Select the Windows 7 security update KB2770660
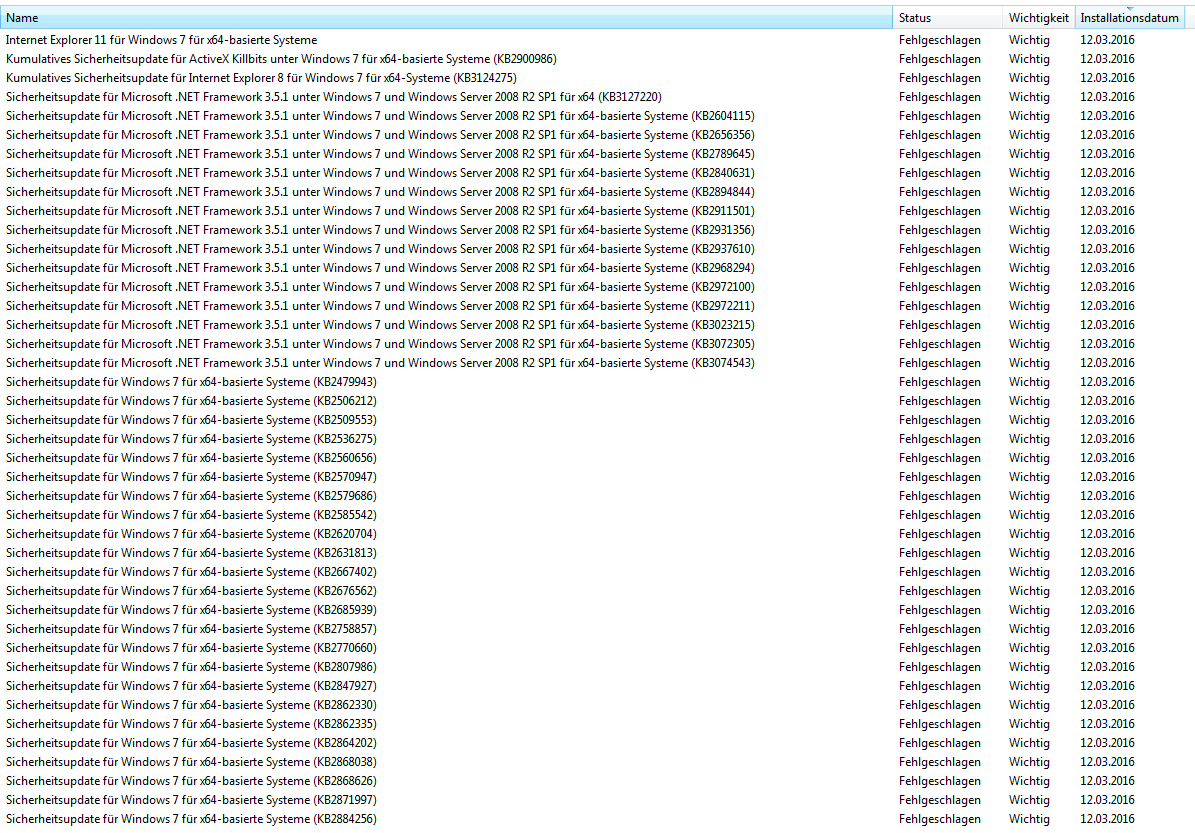 pos(191,648)
